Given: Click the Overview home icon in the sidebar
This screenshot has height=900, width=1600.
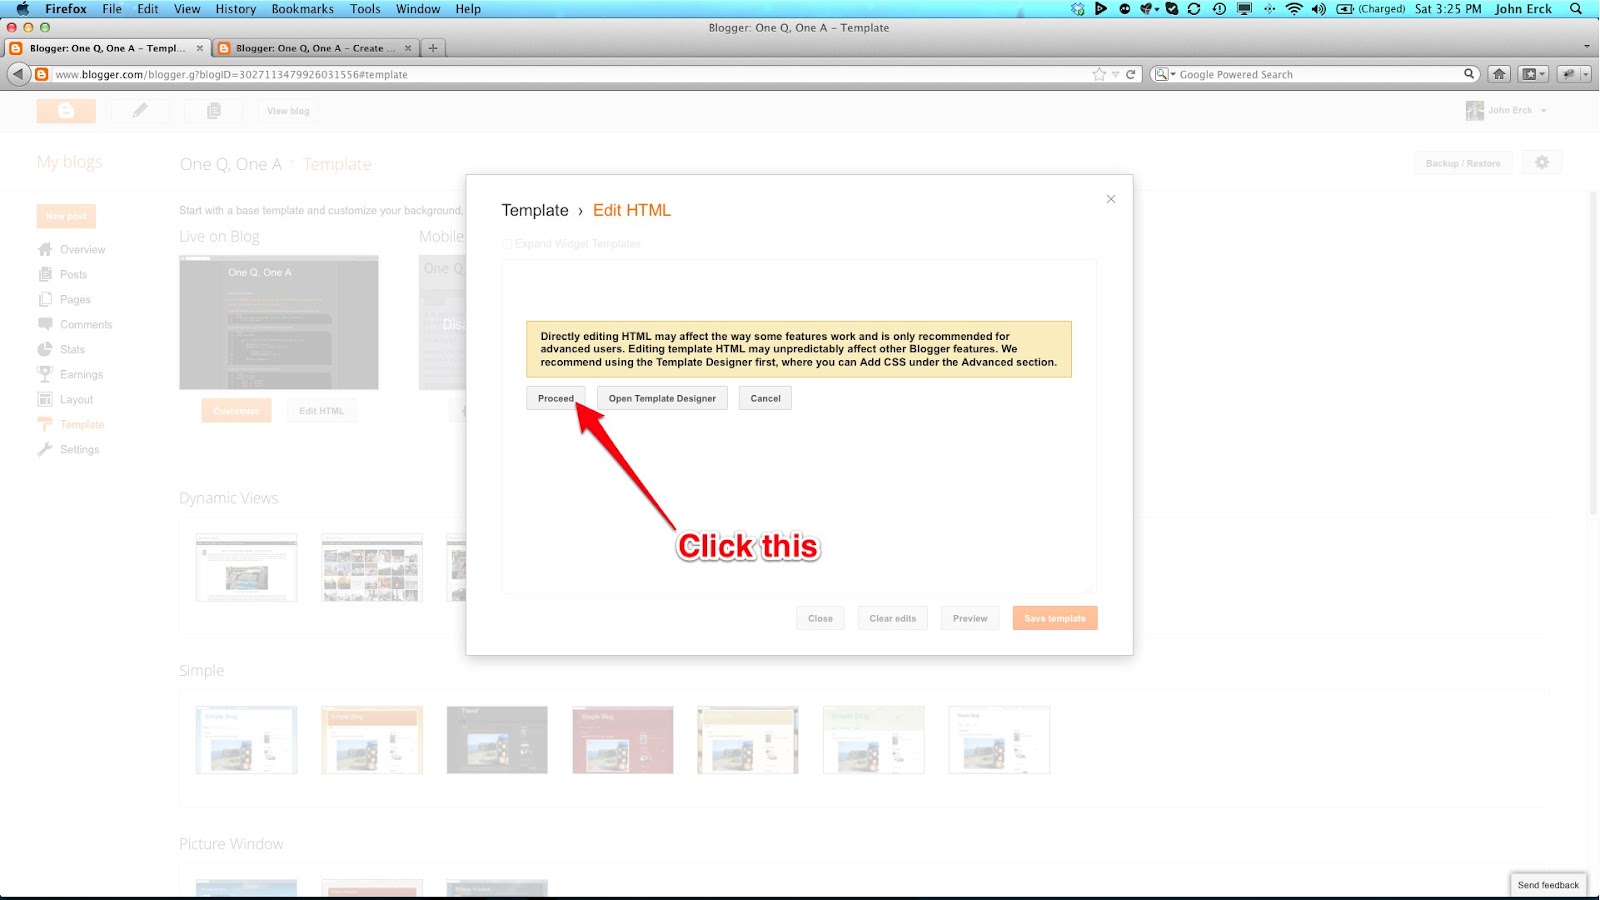Looking at the screenshot, I should pyautogui.click(x=46, y=249).
